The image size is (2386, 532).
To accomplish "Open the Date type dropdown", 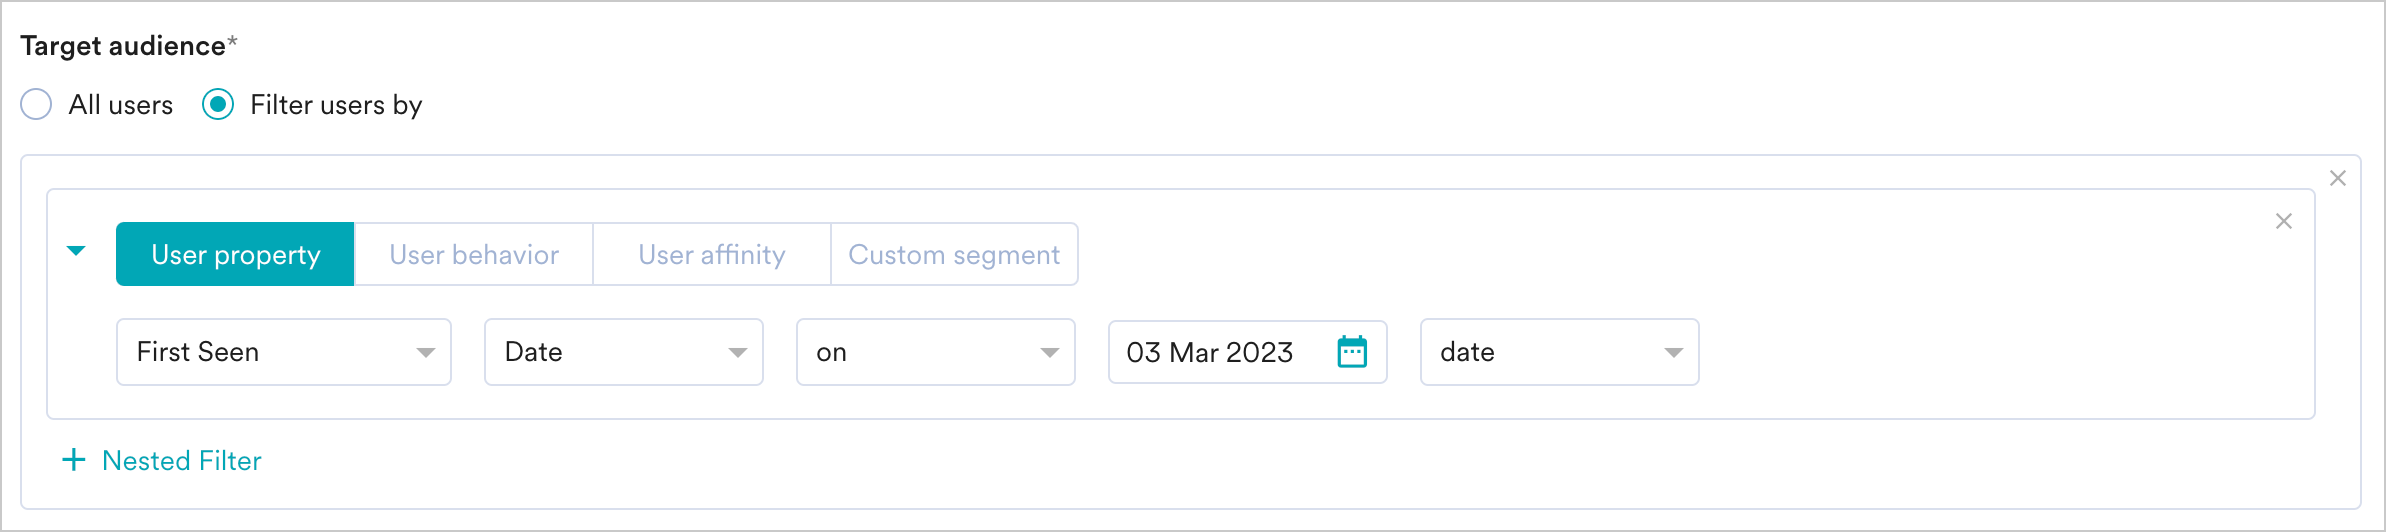I will [623, 352].
